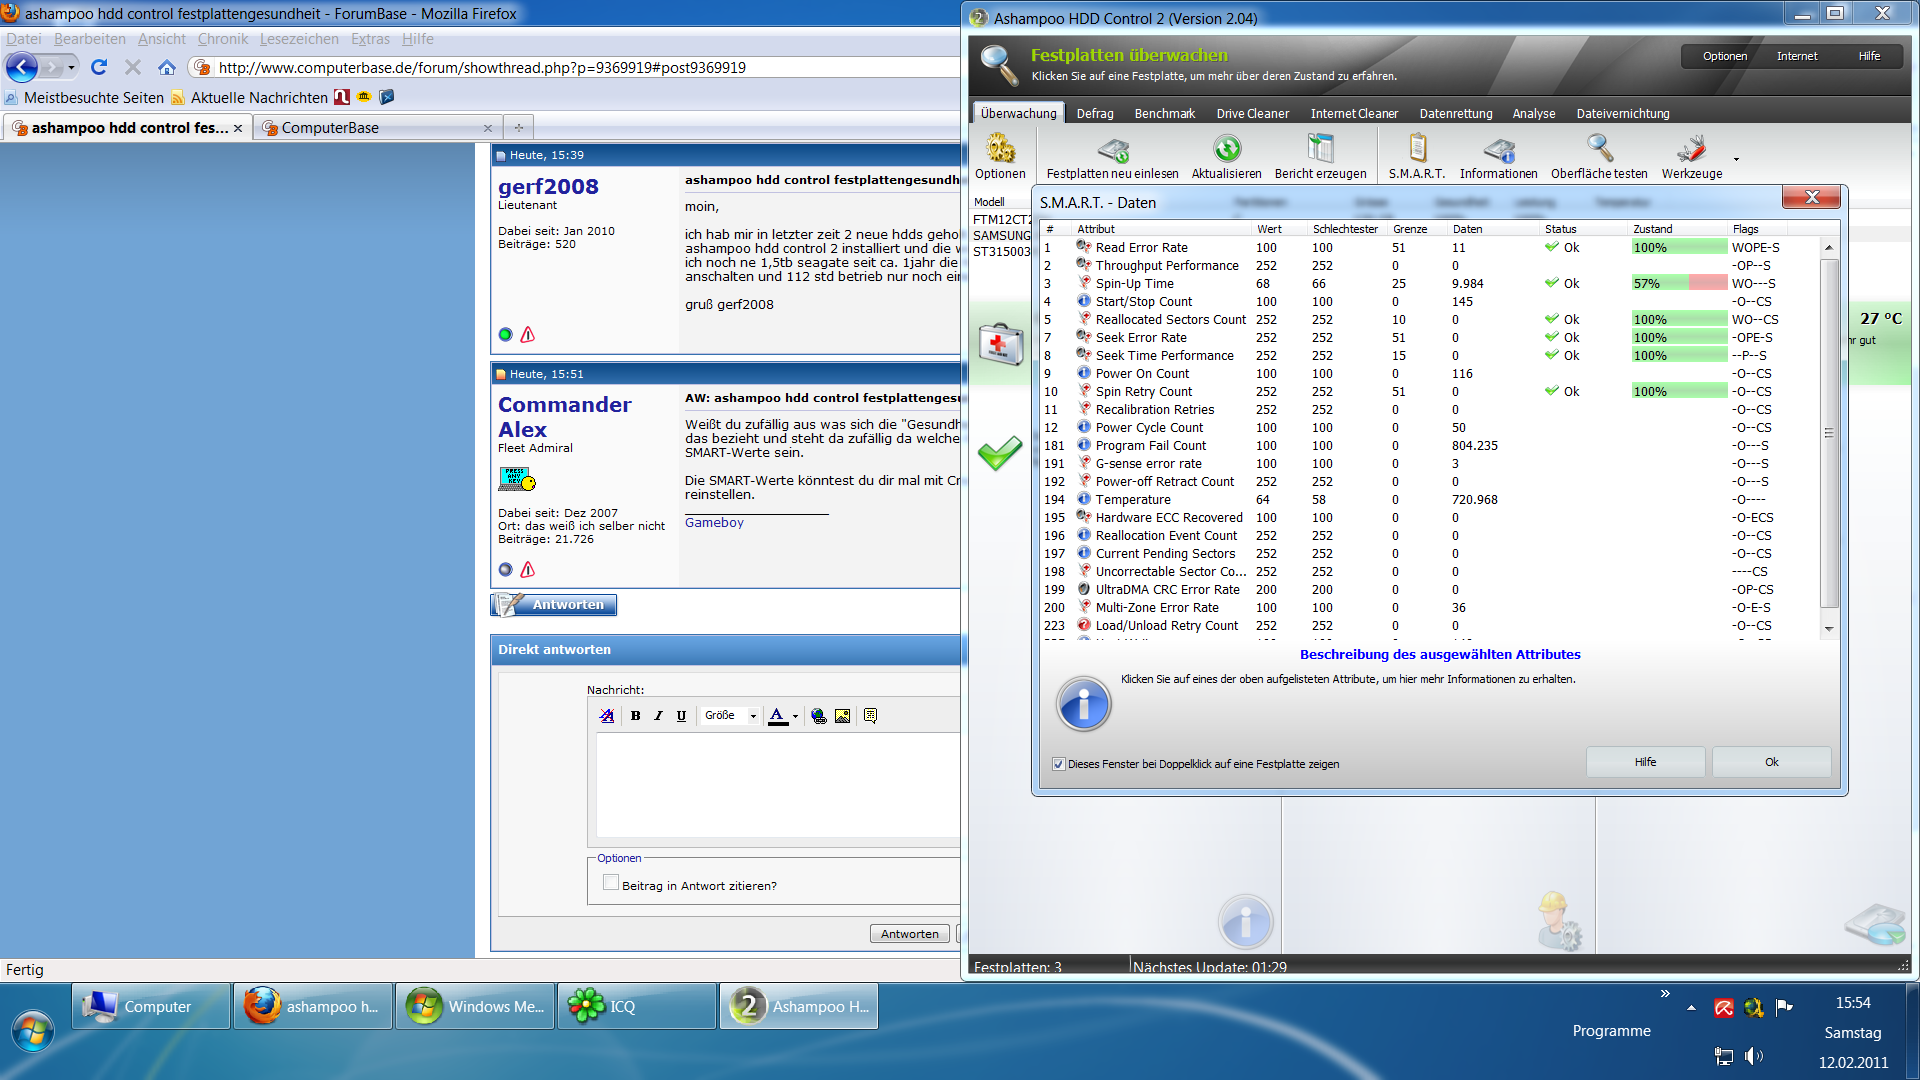The height and width of the screenshot is (1080, 1920).
Task: Open Bericht erzeugen report tool
Action: point(1320,150)
